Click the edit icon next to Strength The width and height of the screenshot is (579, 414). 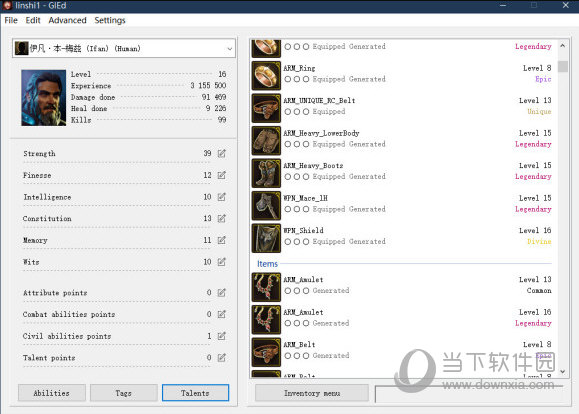pyautogui.click(x=222, y=153)
